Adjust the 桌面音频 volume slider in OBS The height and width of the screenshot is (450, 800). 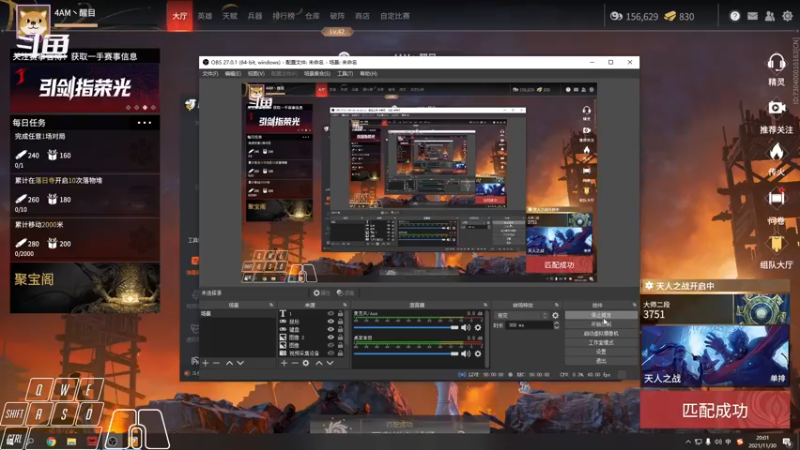(x=406, y=353)
